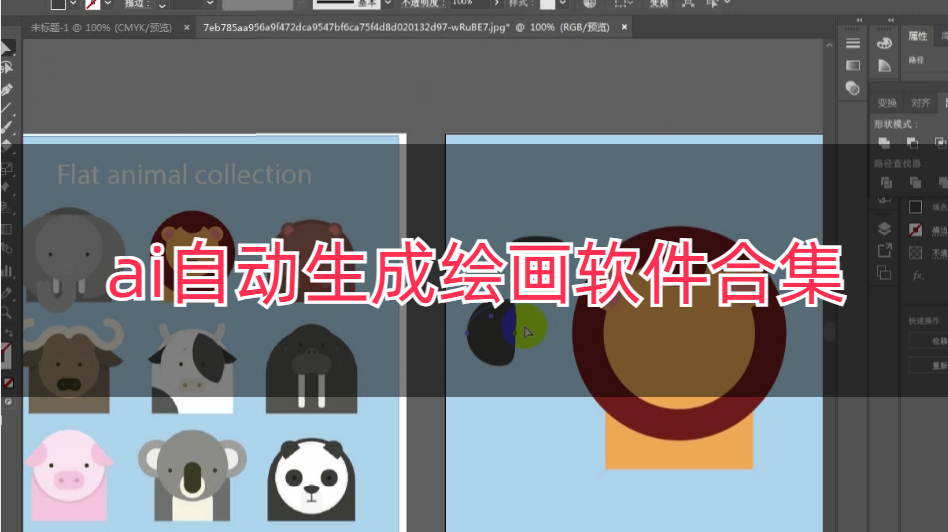Apply Unite shape mode
948x532 pixels.
884,143
